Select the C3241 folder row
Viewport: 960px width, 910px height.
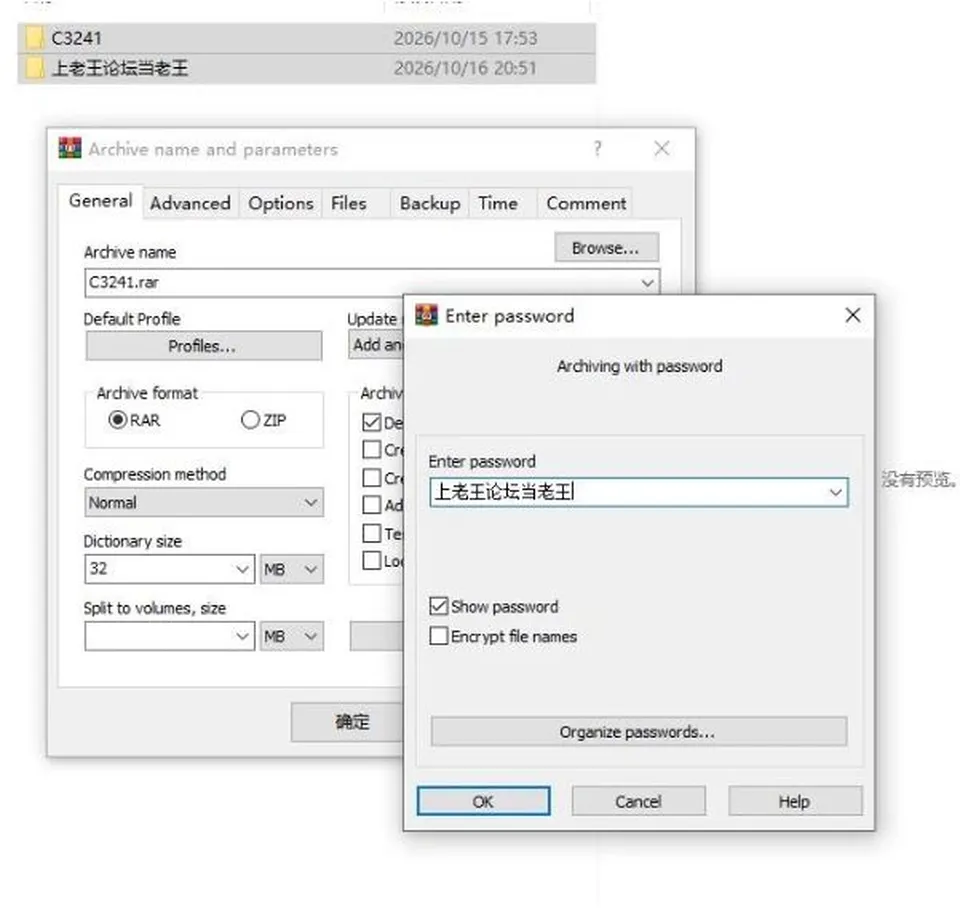(x=307, y=38)
